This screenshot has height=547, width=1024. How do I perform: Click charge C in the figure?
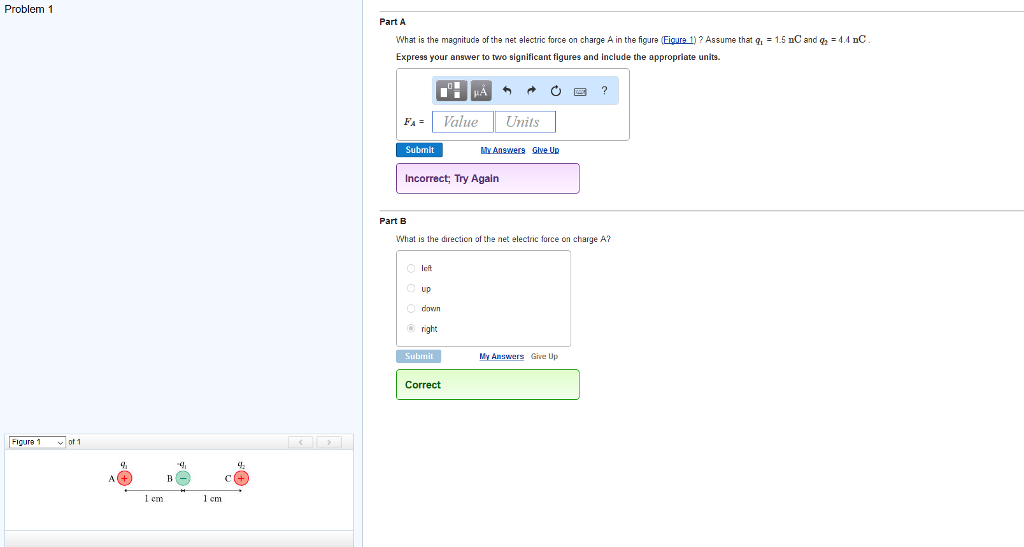[x=242, y=478]
